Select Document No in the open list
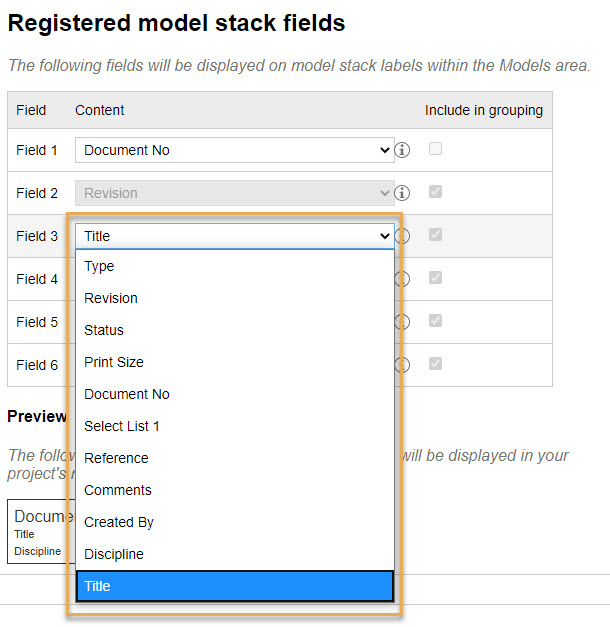Viewport: 610px width, 627px height. (x=235, y=394)
